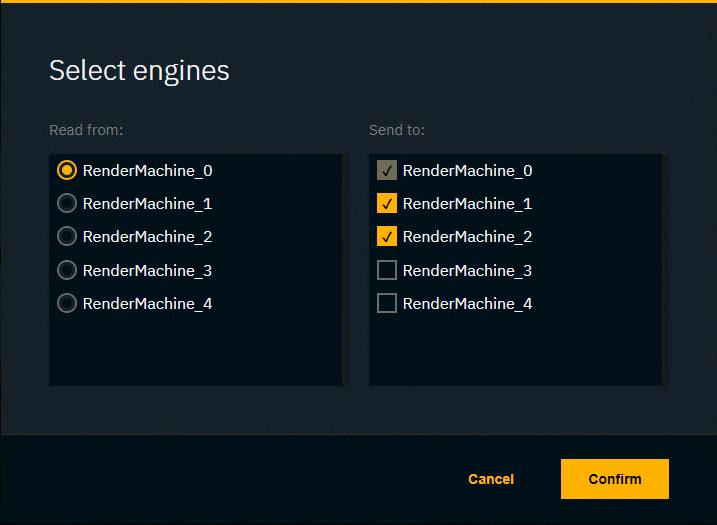
Task: Click the RenderMachine_1 text in Read from list
Action: click(x=147, y=204)
